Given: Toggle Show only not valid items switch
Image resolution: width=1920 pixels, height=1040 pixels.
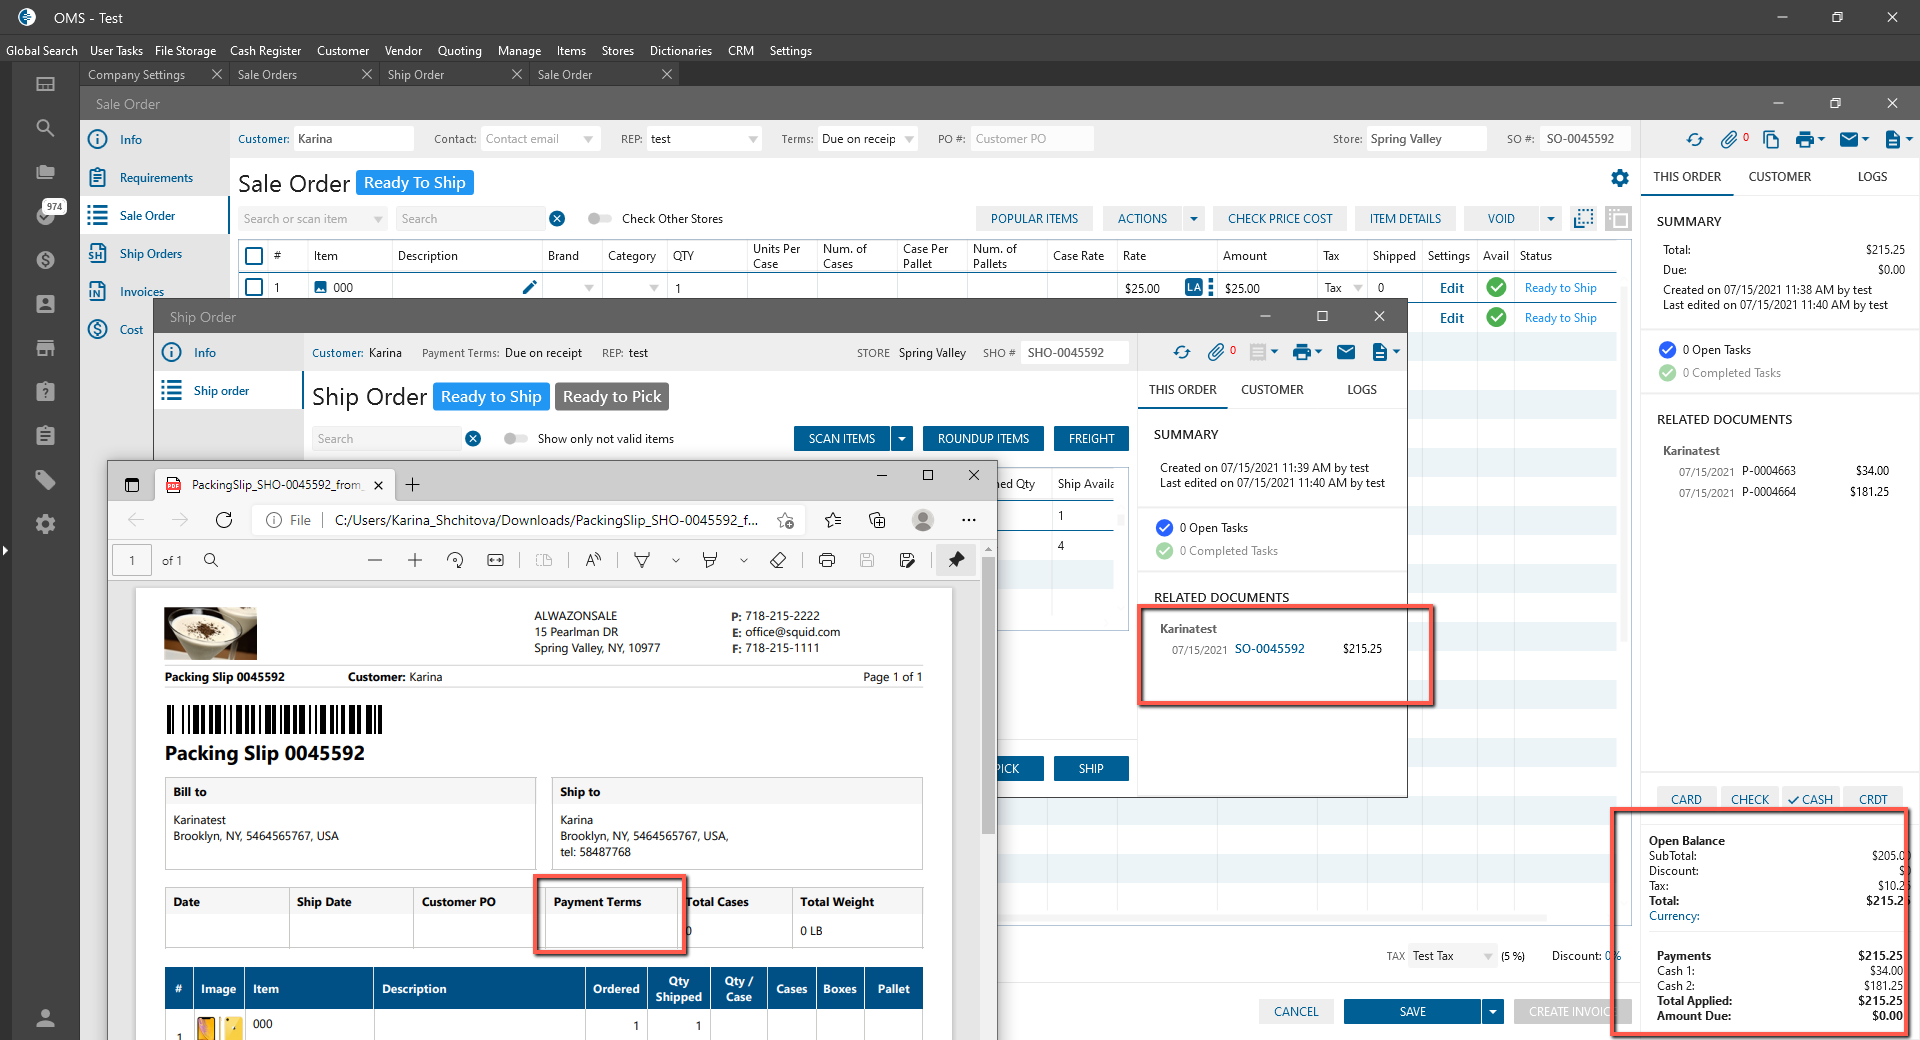Looking at the screenshot, I should pos(515,439).
